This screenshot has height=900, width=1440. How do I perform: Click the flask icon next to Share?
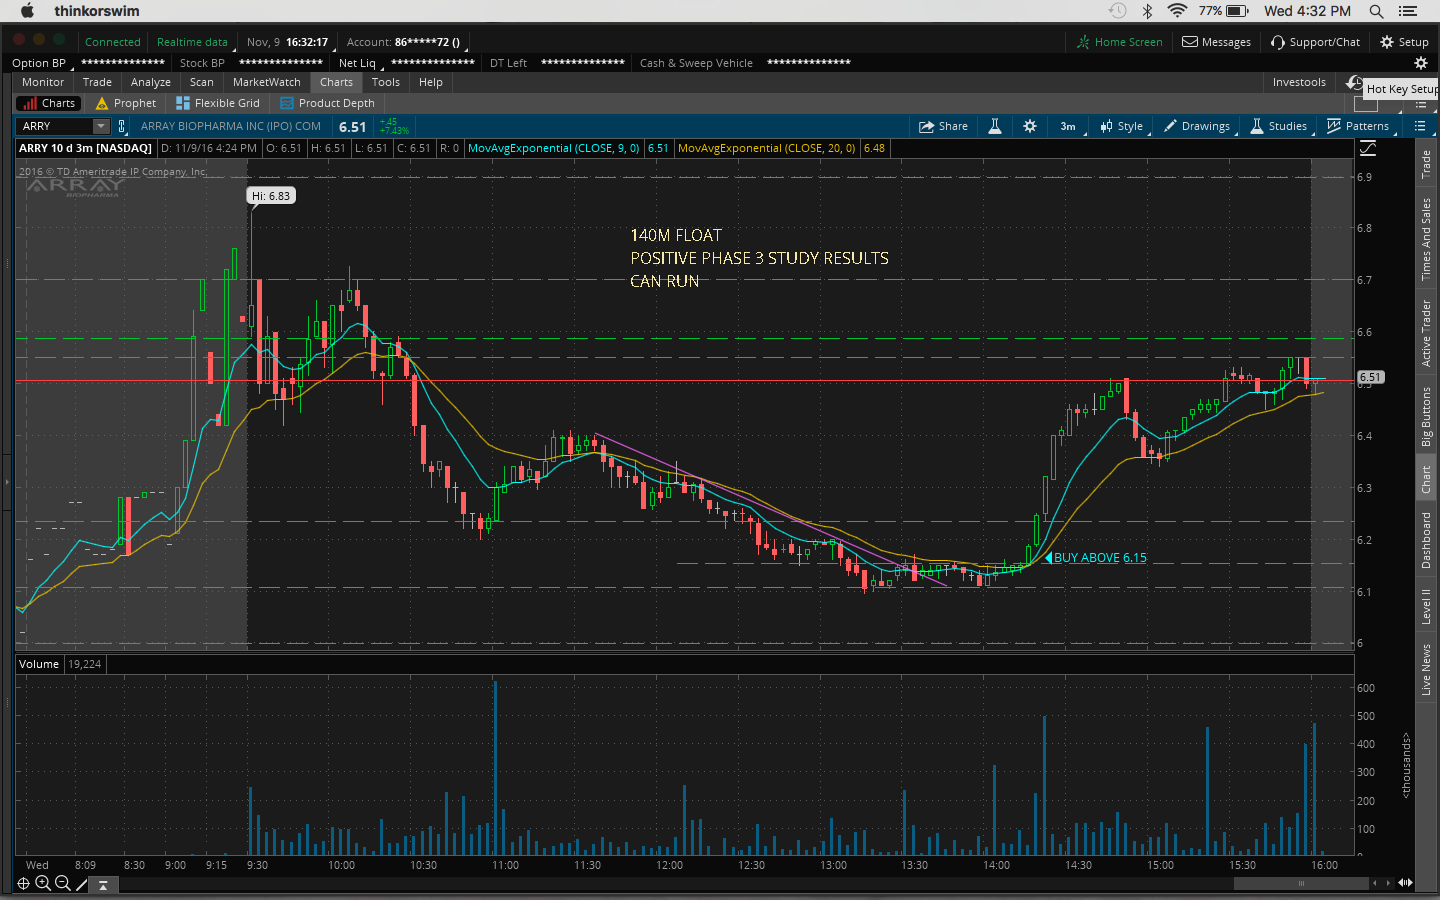(x=995, y=126)
